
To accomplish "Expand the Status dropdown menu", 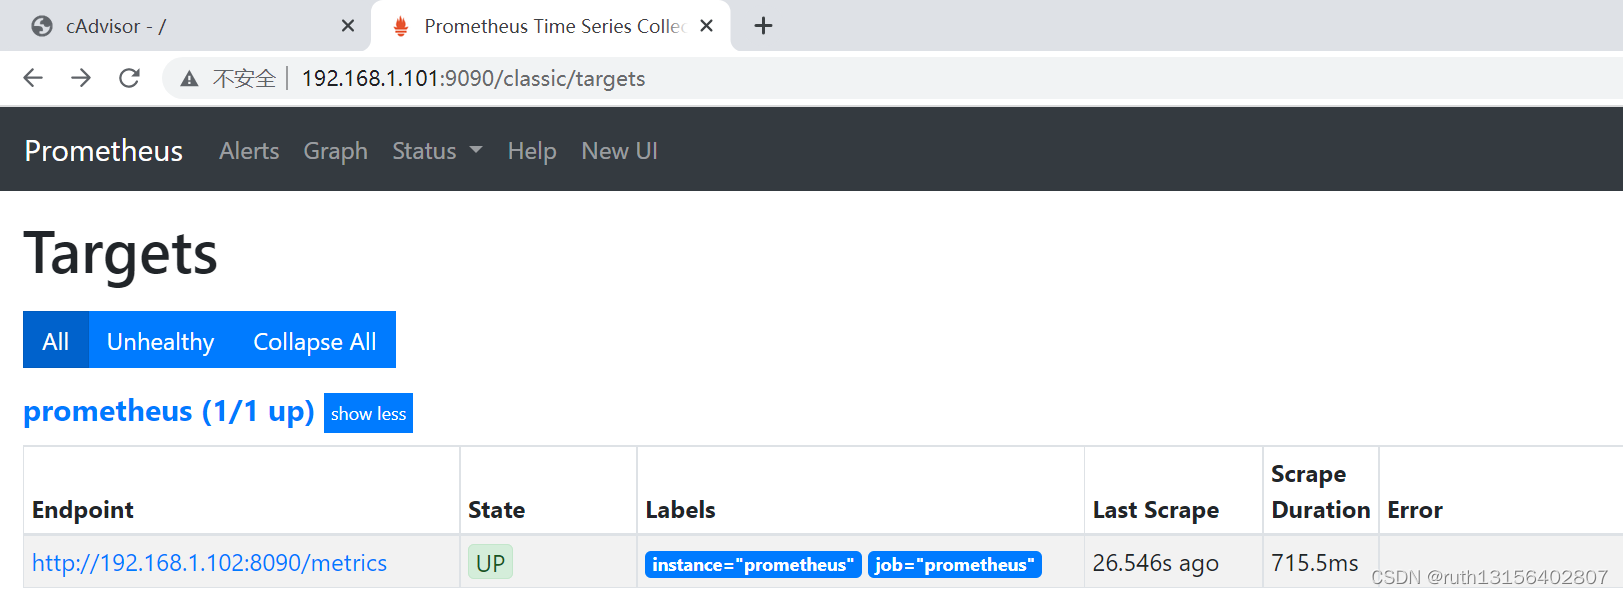I will pos(437,151).
